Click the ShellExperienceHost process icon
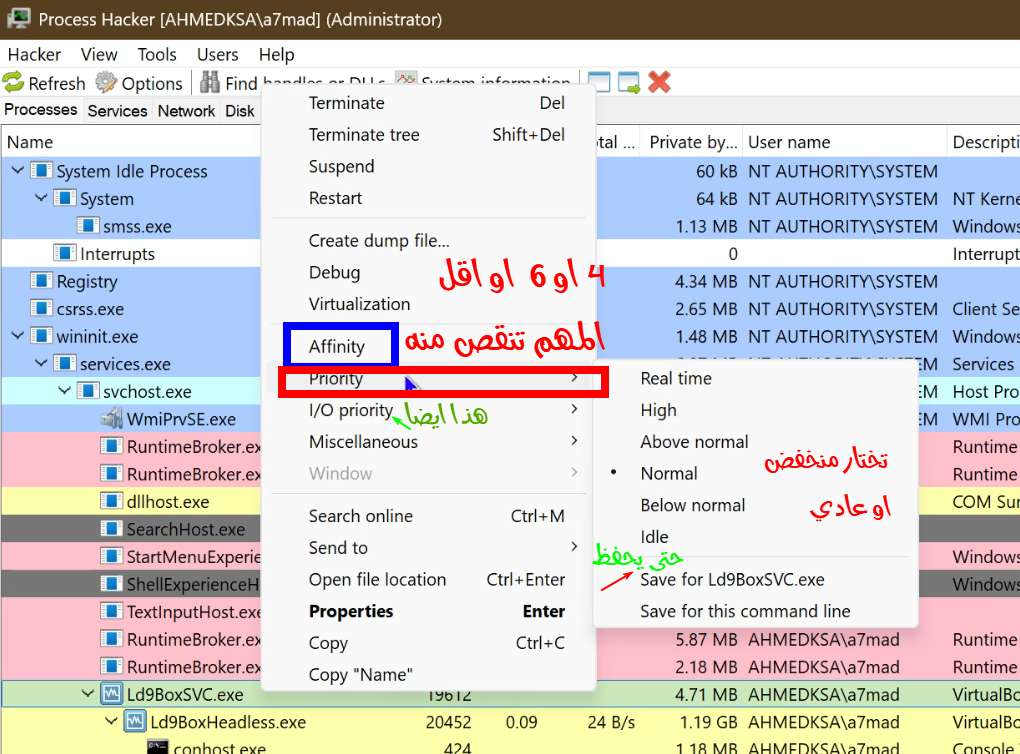Viewport: 1020px width, 754px height. [x=111, y=584]
